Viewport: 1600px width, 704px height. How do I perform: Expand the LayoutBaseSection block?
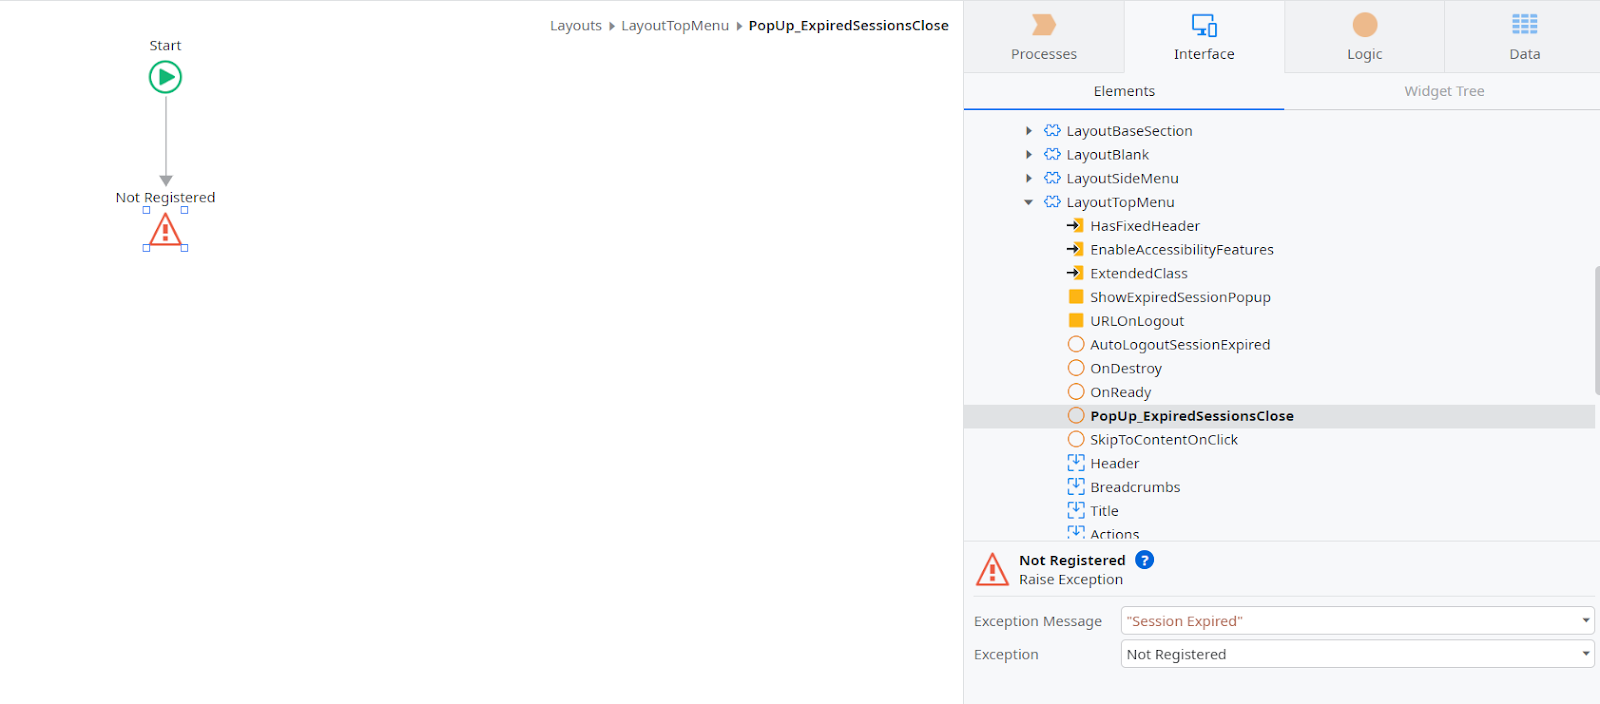pyautogui.click(x=1029, y=131)
